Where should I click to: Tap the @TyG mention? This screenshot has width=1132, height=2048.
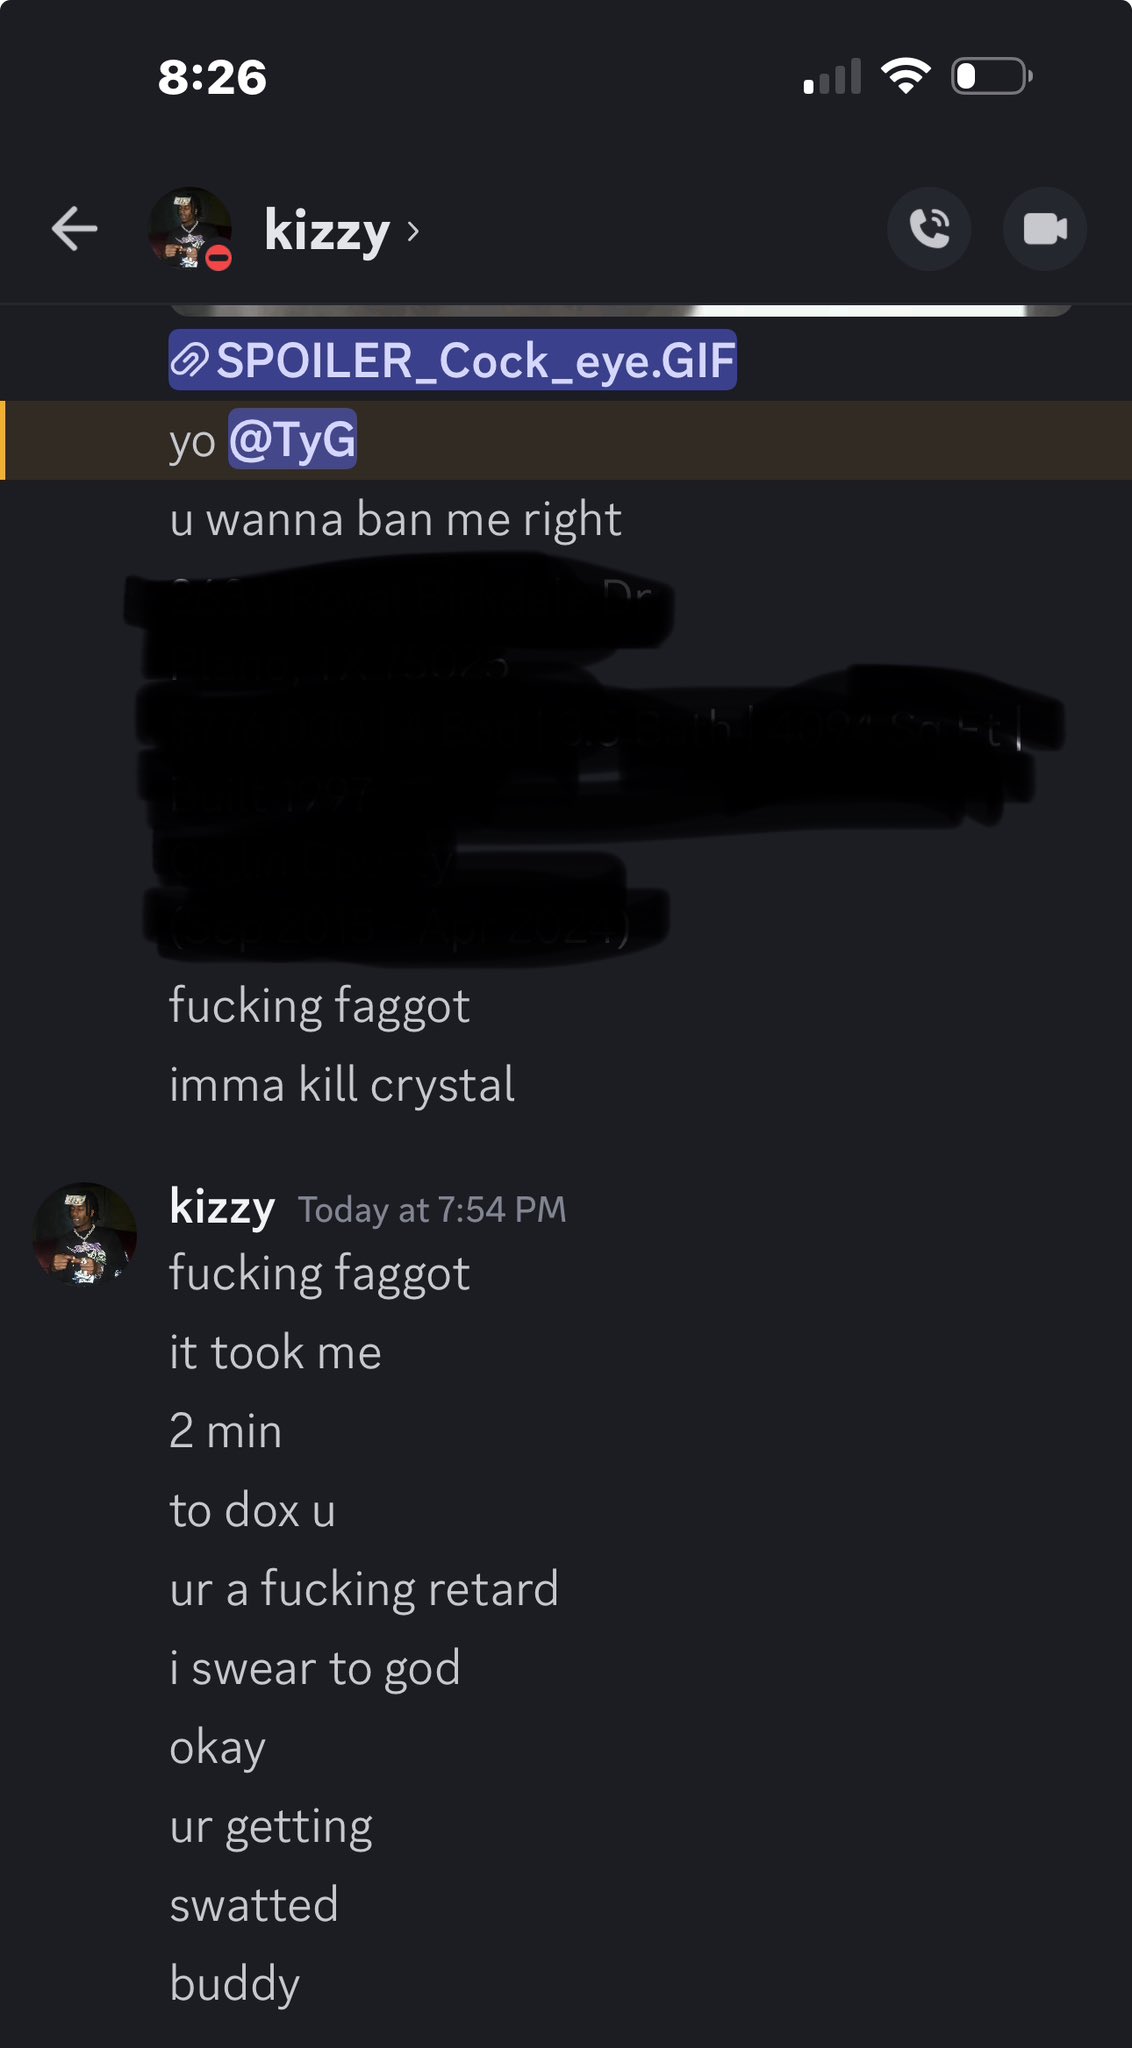292,439
